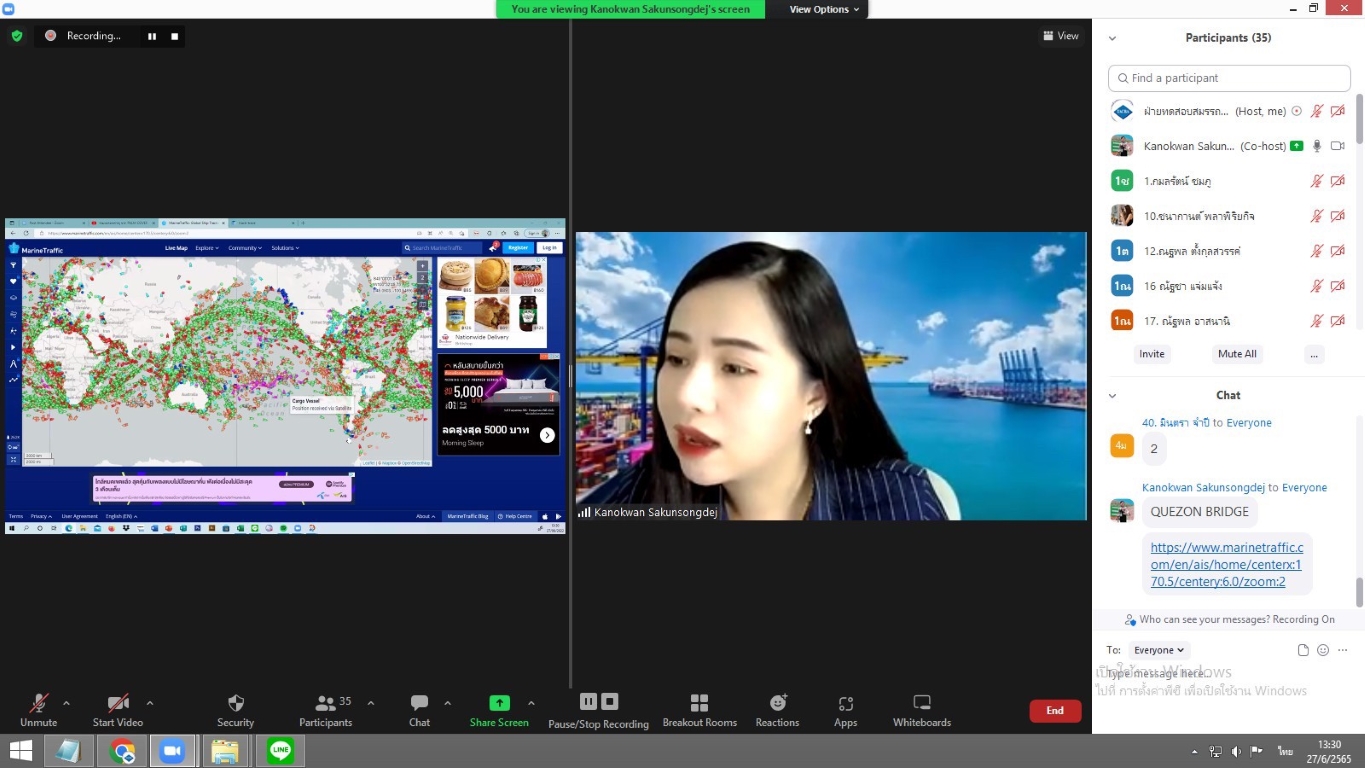Expand audio options arrow next to Unmute
1365x768 pixels.
click(66, 703)
